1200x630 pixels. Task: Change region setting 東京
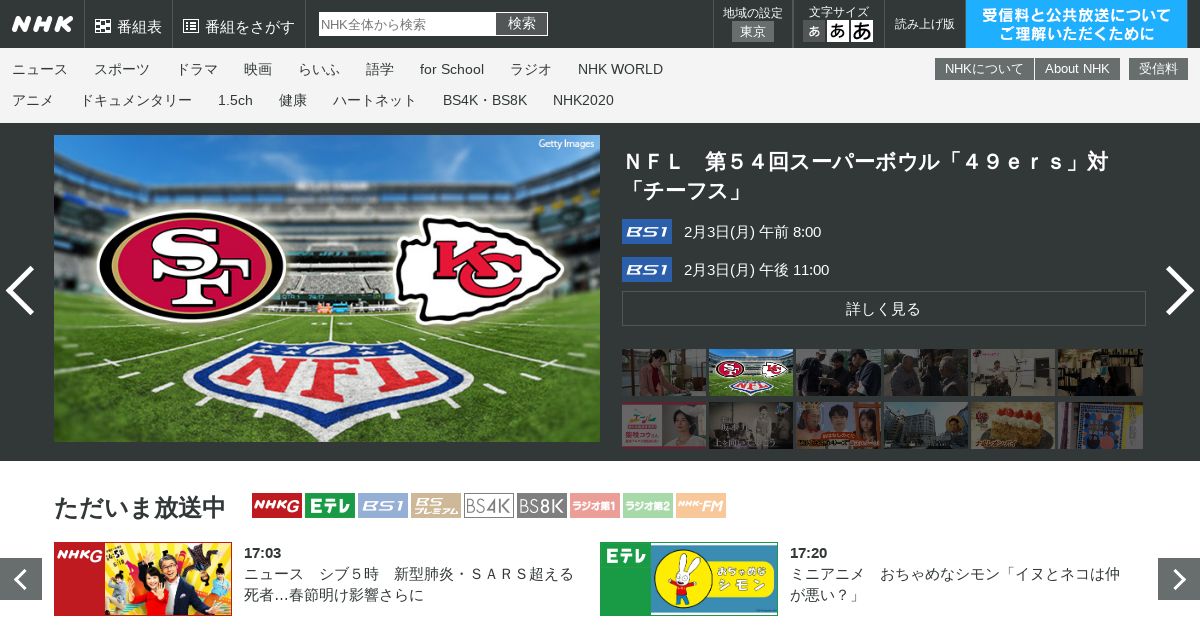(753, 32)
